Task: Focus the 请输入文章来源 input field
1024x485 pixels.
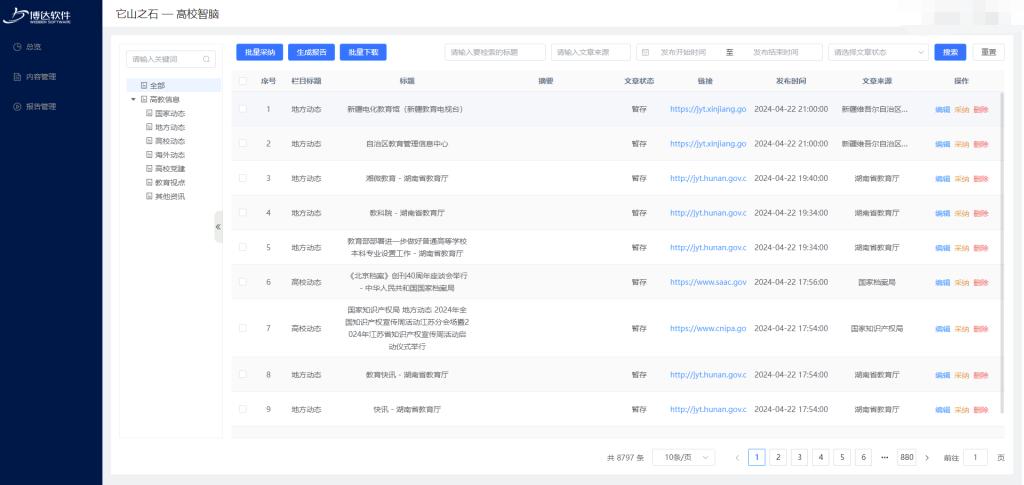Action: click(590, 53)
